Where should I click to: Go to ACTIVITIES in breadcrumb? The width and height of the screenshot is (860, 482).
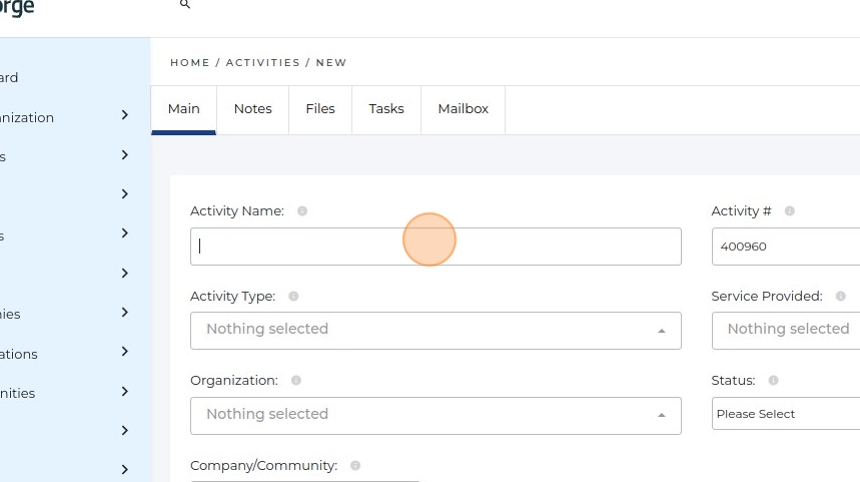pyautogui.click(x=263, y=63)
